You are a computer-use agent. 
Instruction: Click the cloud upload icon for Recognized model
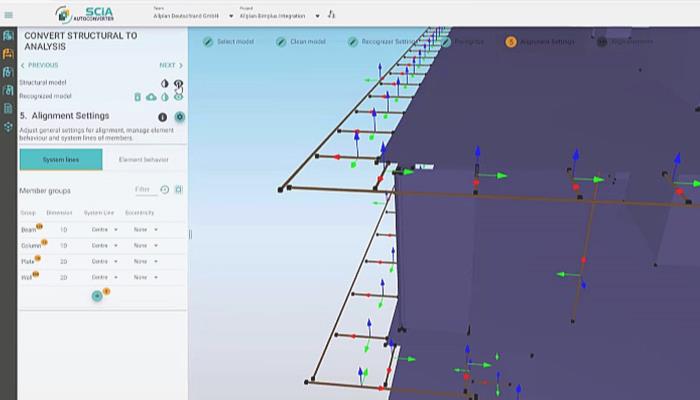(x=151, y=97)
